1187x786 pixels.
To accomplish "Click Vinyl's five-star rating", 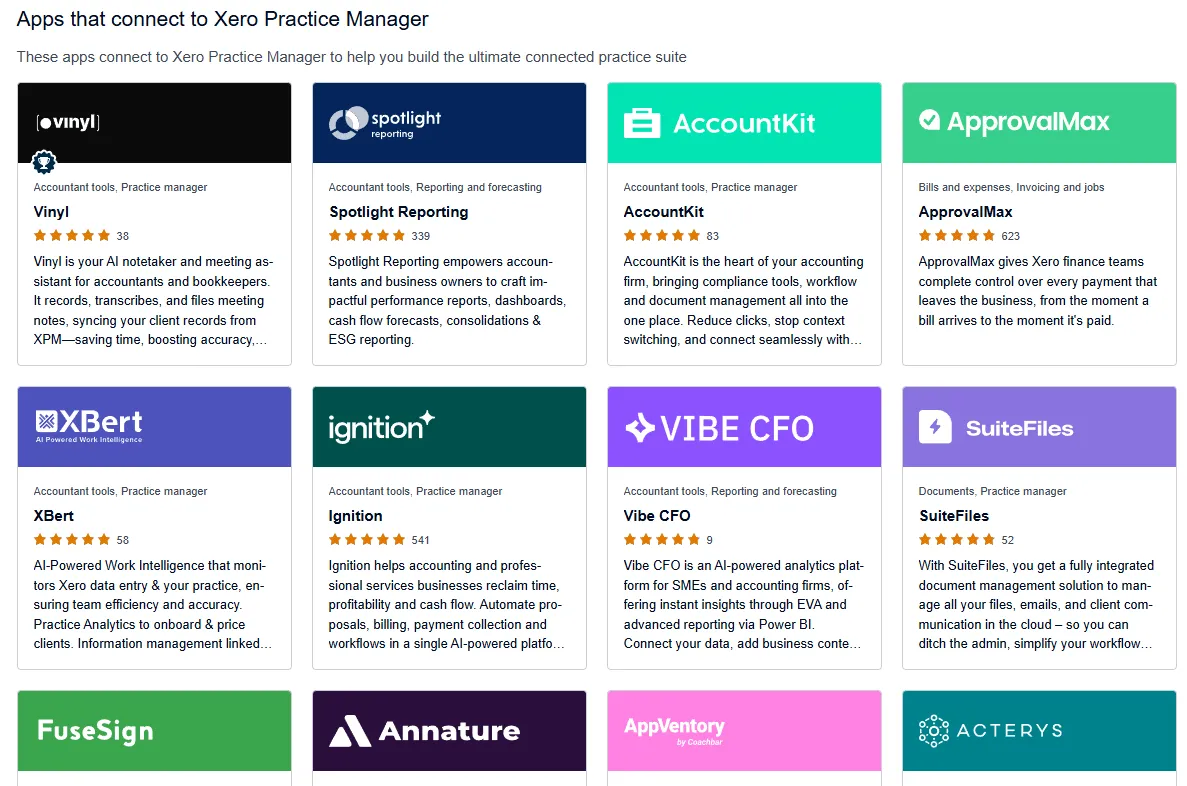I will 72,235.
